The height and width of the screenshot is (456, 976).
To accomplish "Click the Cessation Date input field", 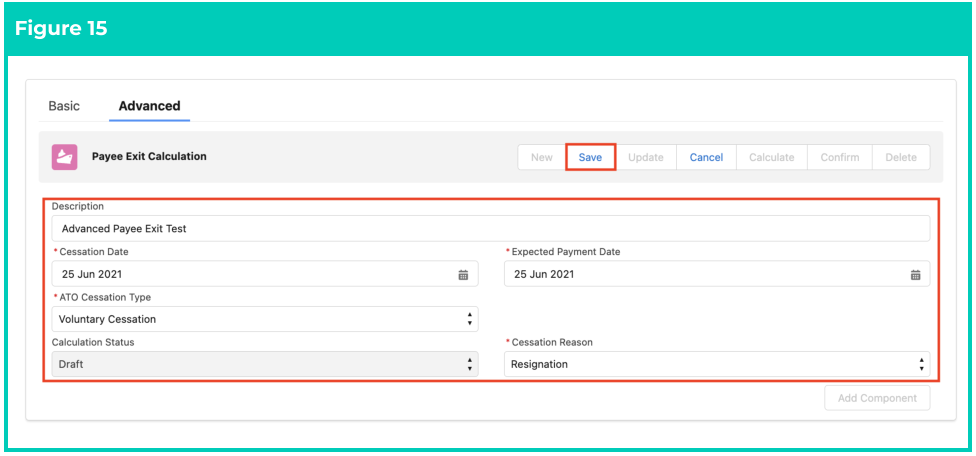I will coord(265,274).
